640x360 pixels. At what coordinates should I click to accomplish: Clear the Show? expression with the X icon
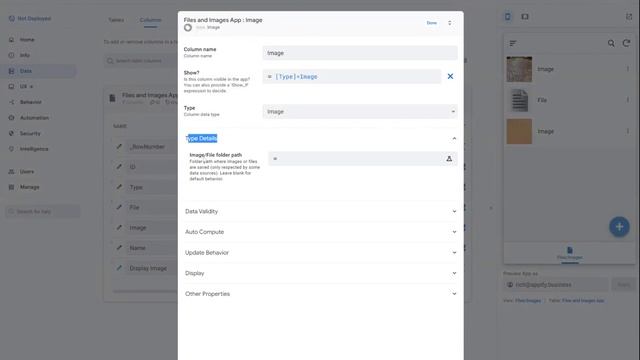click(x=450, y=76)
